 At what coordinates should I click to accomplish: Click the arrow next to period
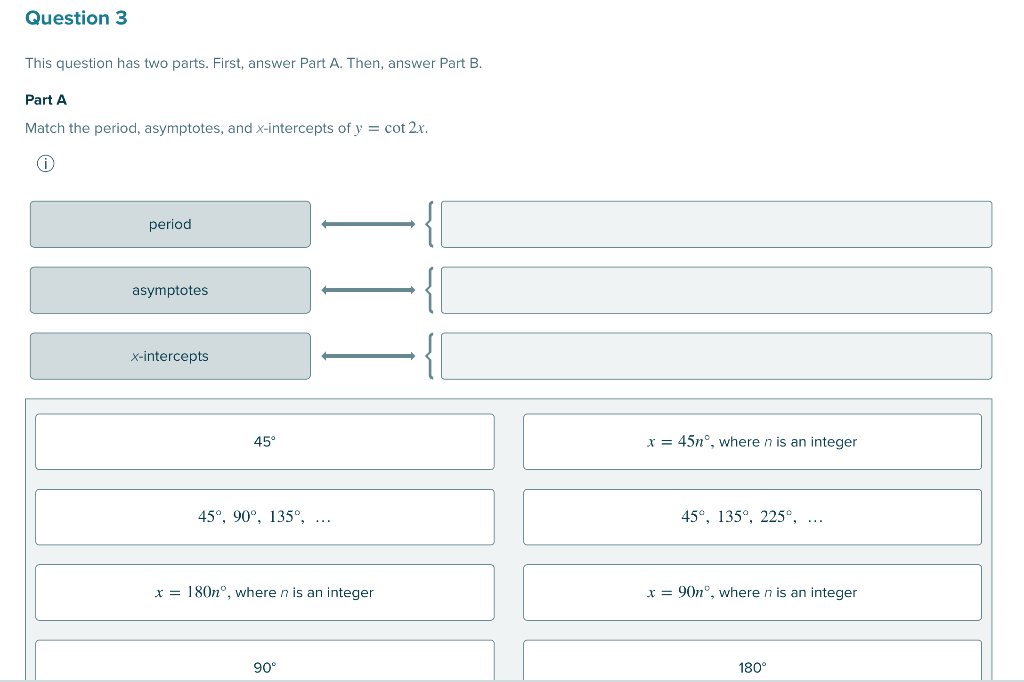[368, 224]
